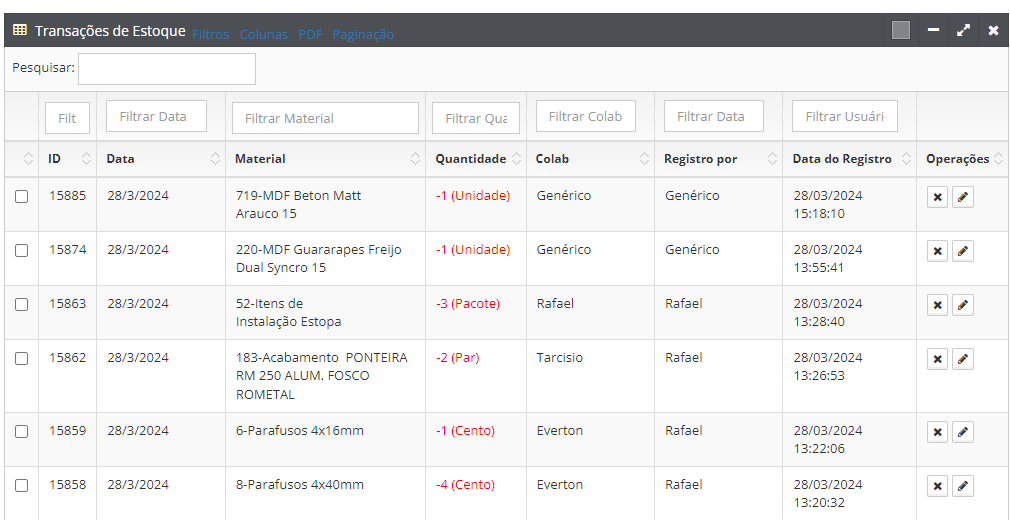The height and width of the screenshot is (520, 1010).
Task: Tick the checkbox for row 15885
Action: [x=22, y=197]
